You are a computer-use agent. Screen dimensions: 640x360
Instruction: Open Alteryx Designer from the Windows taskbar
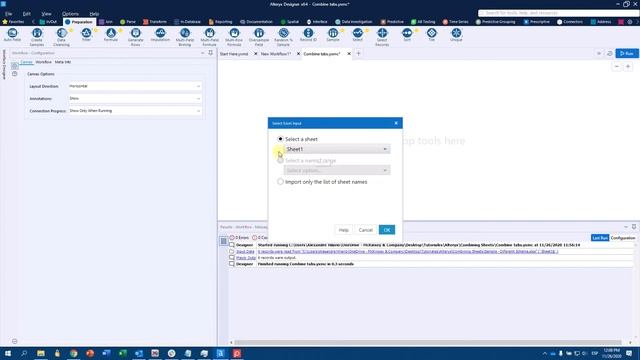pos(220,353)
